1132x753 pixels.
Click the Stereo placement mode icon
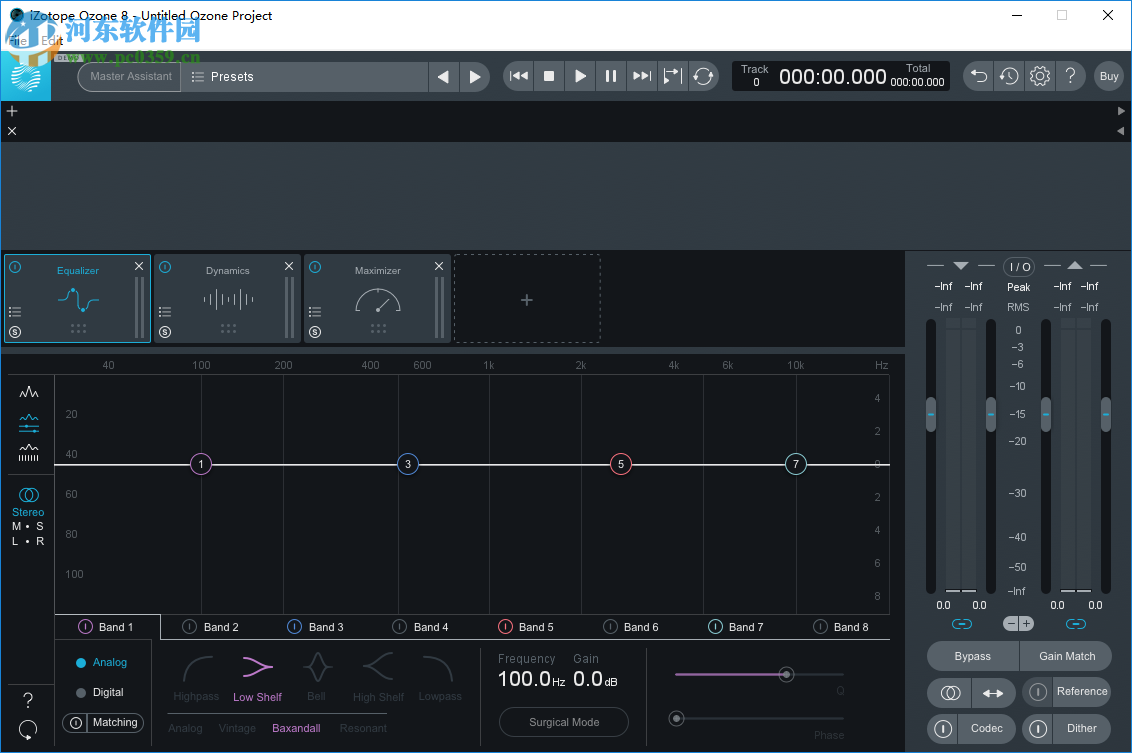(28, 496)
